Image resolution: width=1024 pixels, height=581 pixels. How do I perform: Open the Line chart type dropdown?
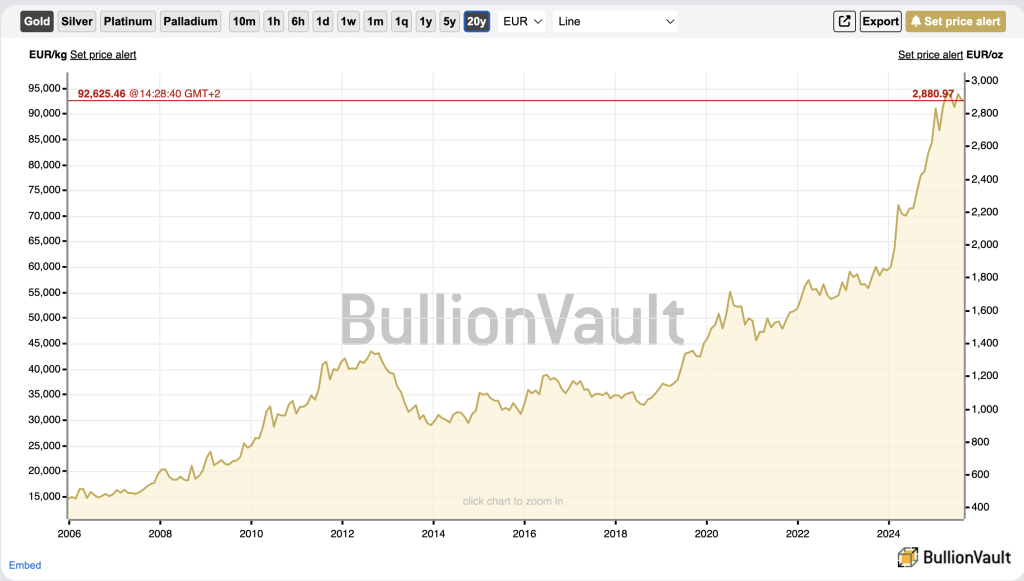pos(615,22)
